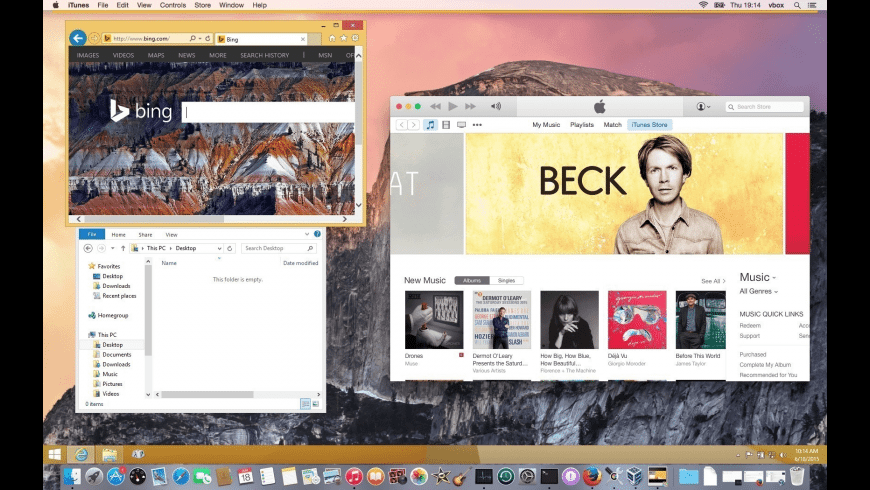The width and height of the screenshot is (870, 490).
Task: Select Albums in New Music toggle
Action: [x=472, y=280]
